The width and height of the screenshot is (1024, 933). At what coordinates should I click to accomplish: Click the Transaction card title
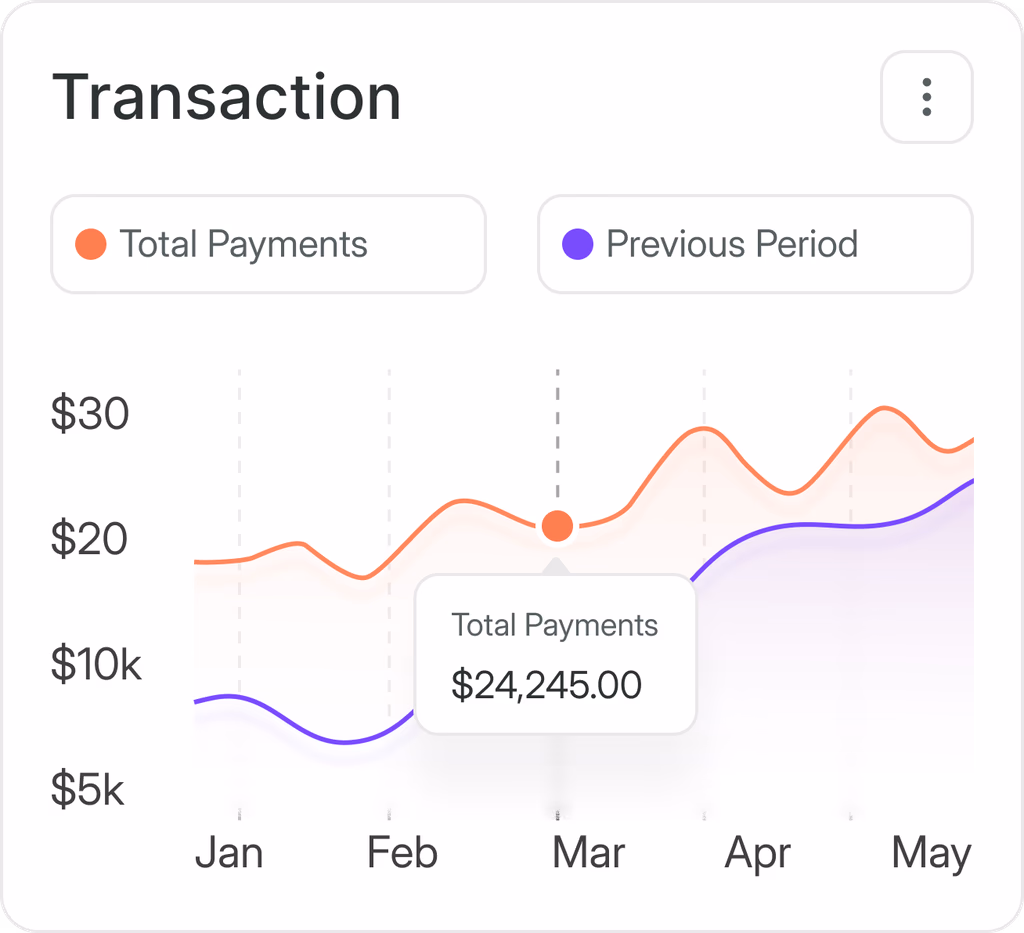coord(227,97)
